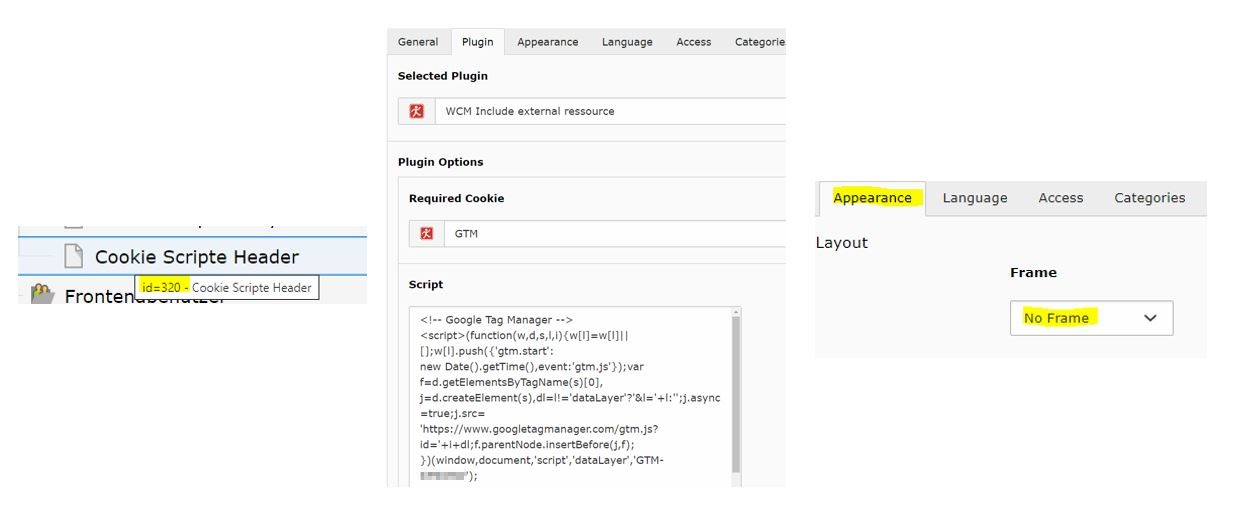Open Access tab above the Frame dropdown
This screenshot has width=1234, height=508.
1060,198
